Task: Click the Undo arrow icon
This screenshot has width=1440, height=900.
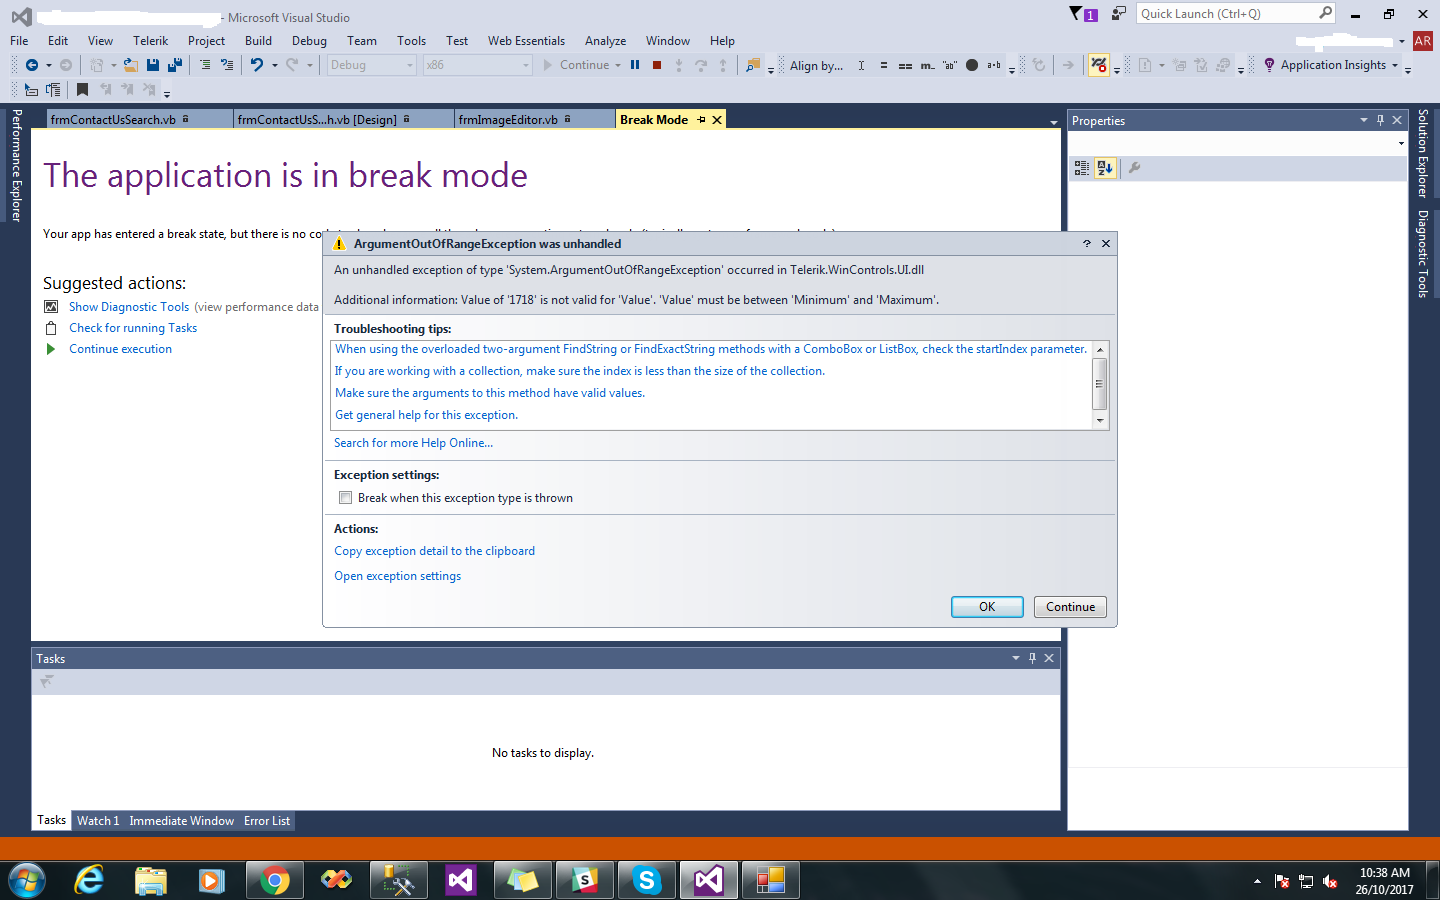Action: [257, 65]
